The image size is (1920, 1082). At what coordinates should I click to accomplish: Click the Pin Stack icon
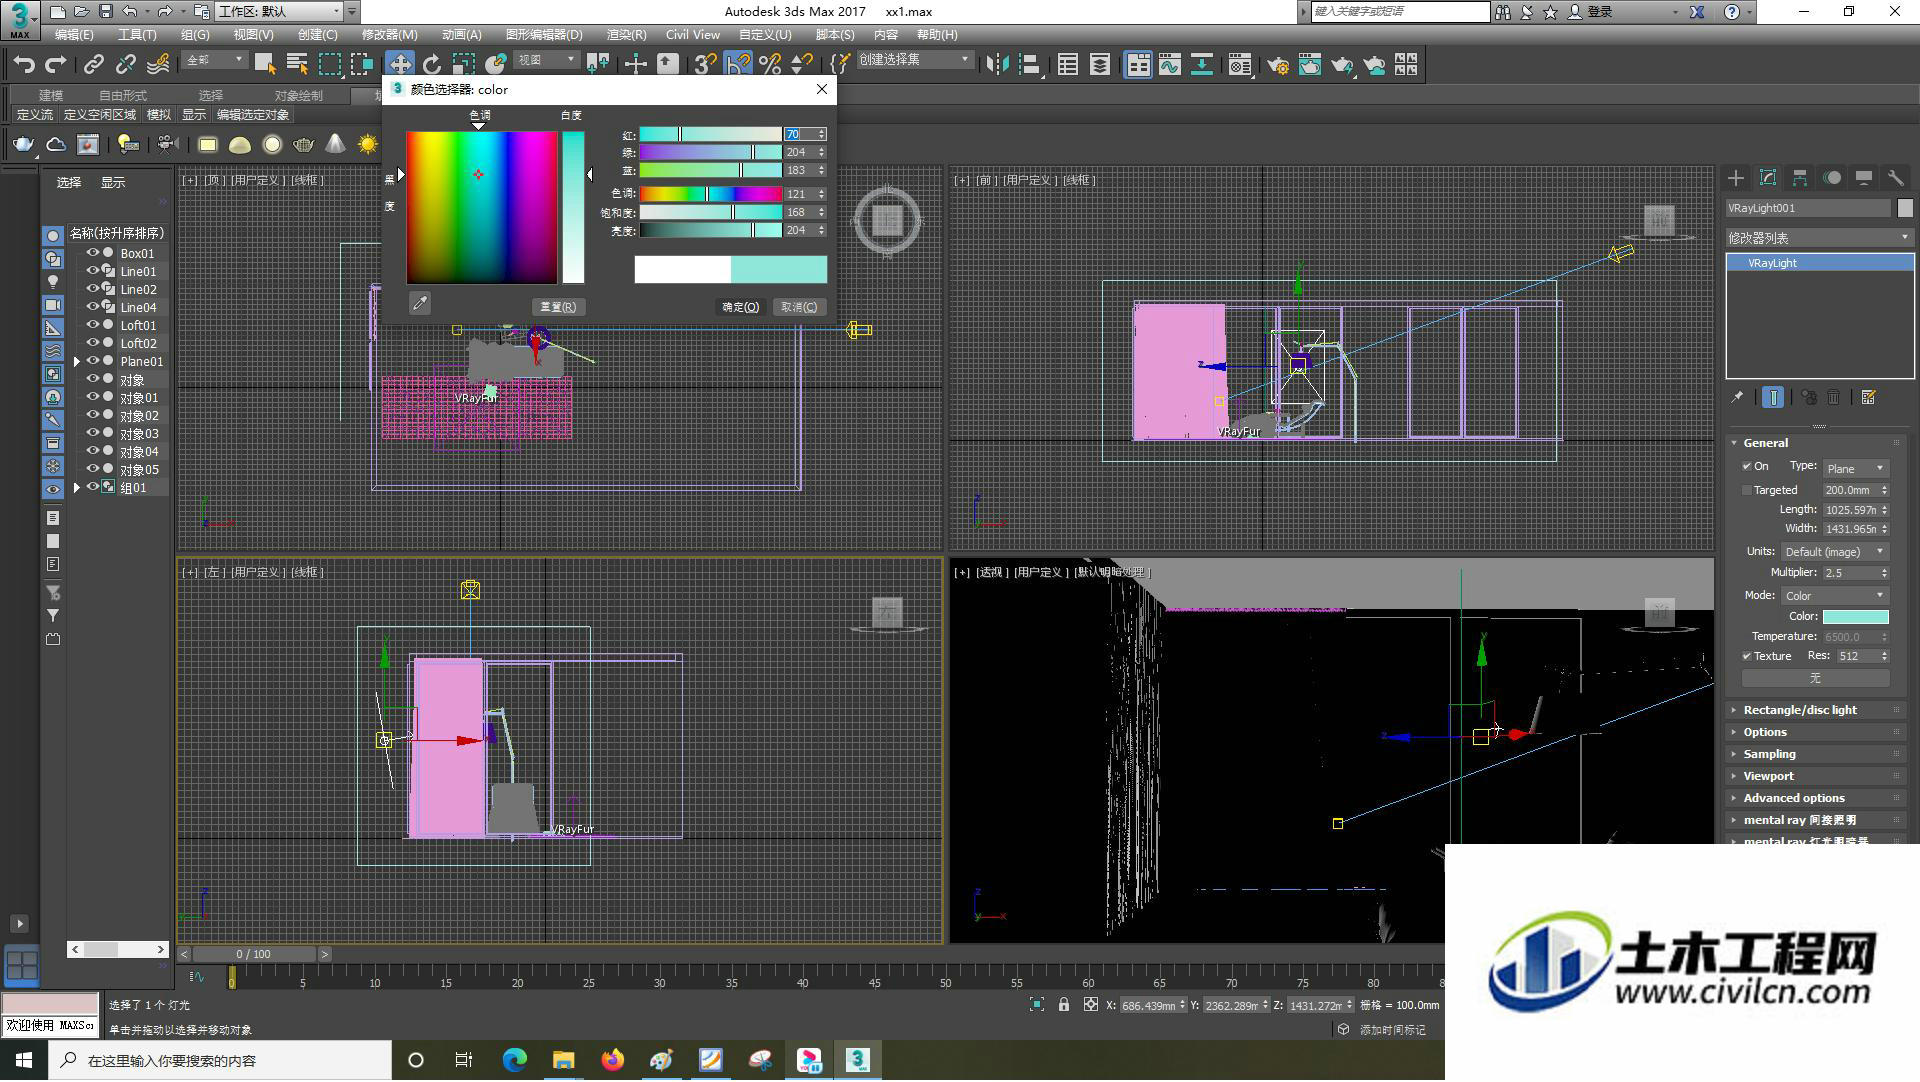[x=1738, y=397]
